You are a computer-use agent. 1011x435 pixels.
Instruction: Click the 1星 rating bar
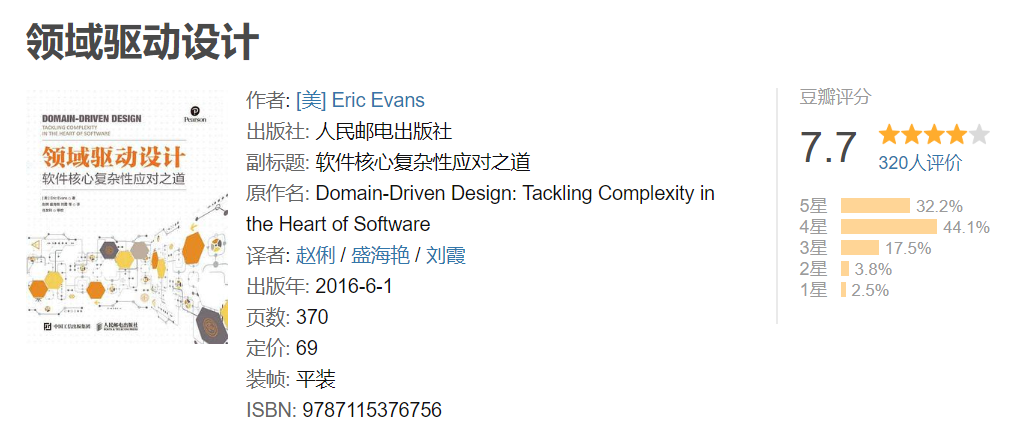(843, 290)
